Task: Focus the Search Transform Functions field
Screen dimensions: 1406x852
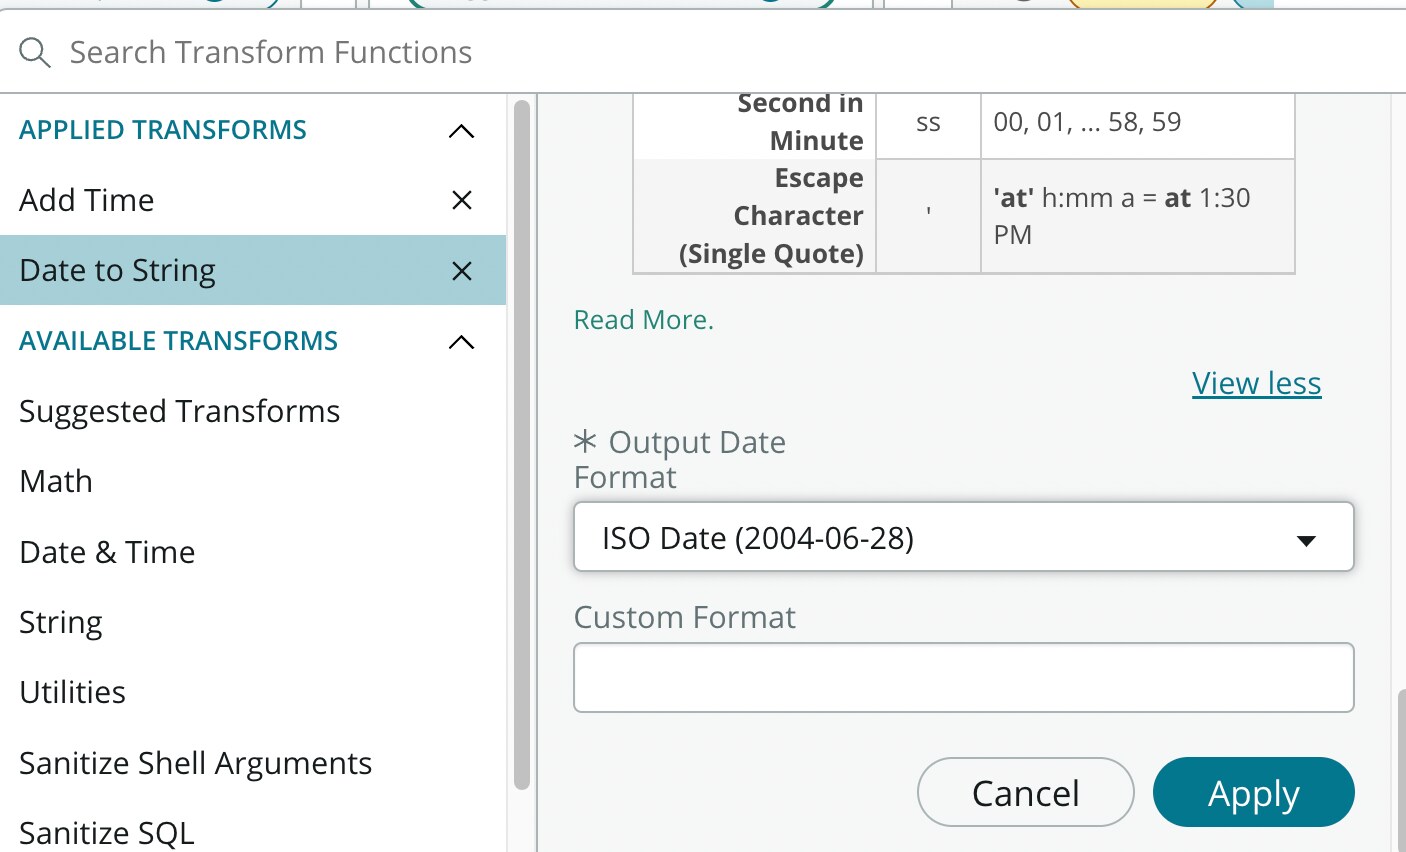Action: (700, 52)
